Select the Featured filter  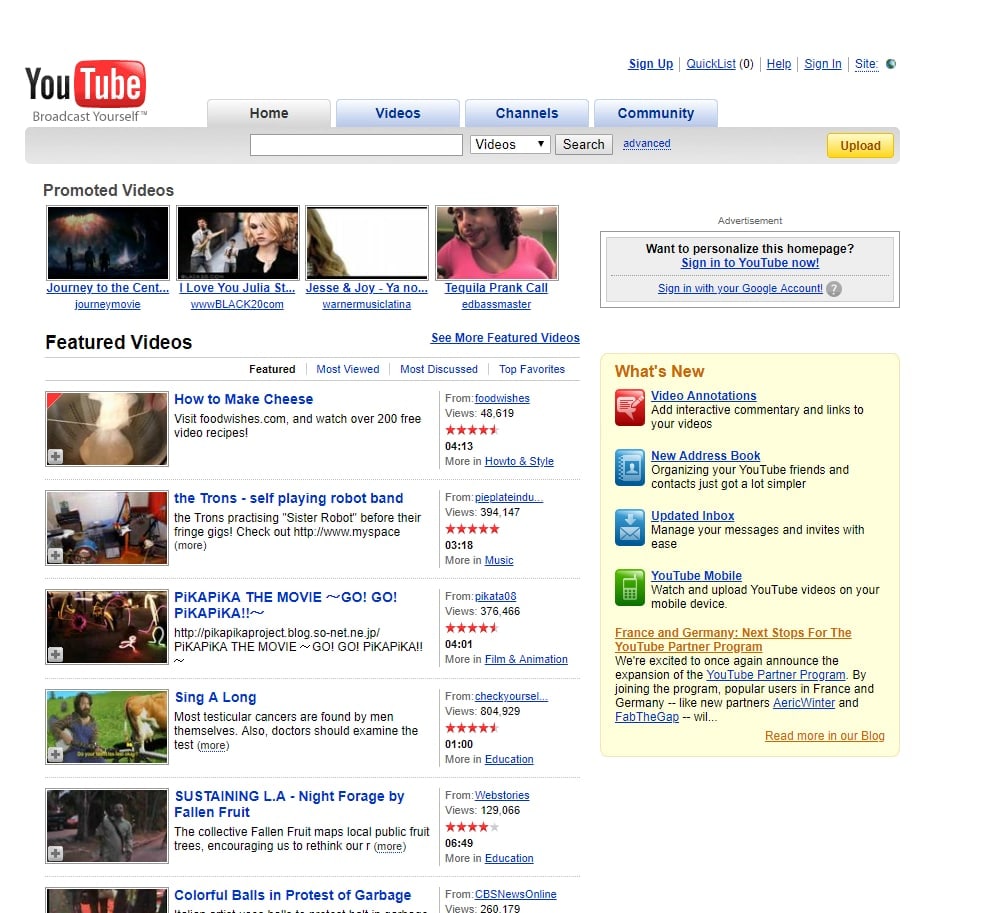coord(272,369)
